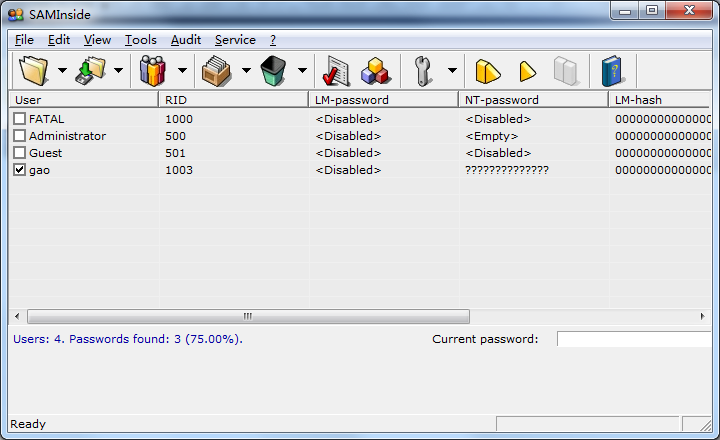The height and width of the screenshot is (440, 720).
Task: Expand the dropdown arrow beside trash bin icon
Action: coord(302,70)
